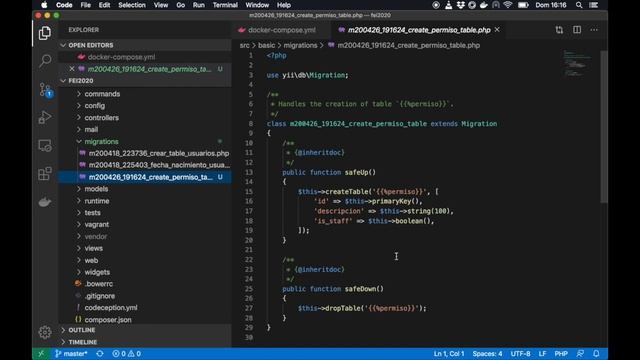Open the Selection menu

coord(132,5)
